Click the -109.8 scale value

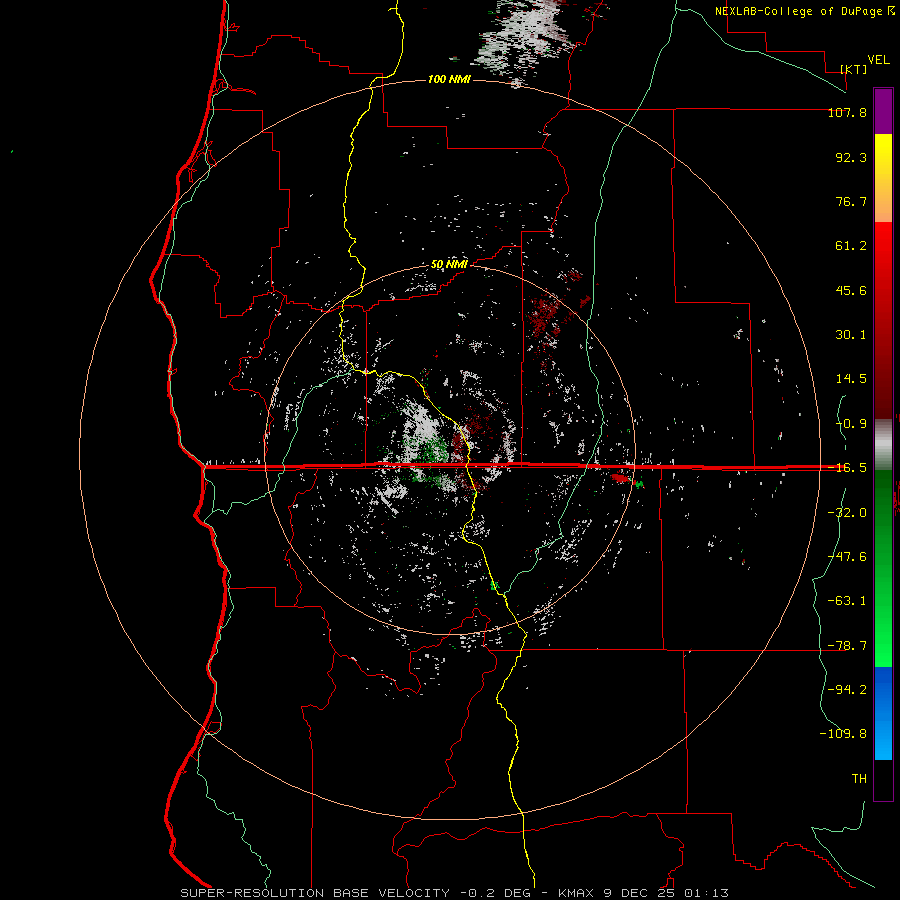[x=843, y=734]
